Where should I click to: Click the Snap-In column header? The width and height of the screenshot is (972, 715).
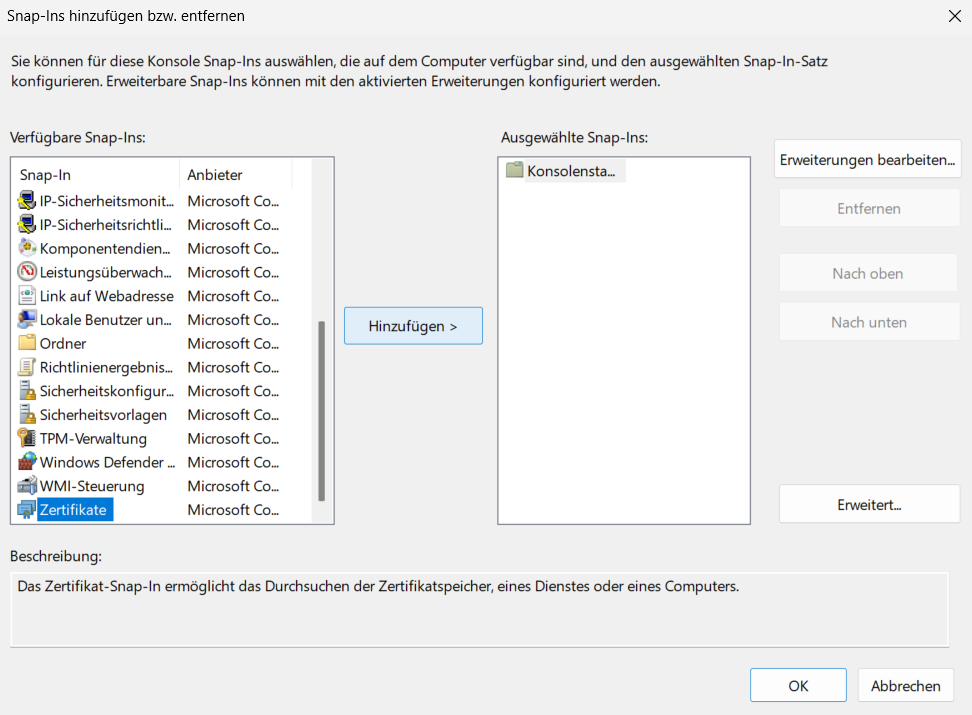[x=97, y=175]
